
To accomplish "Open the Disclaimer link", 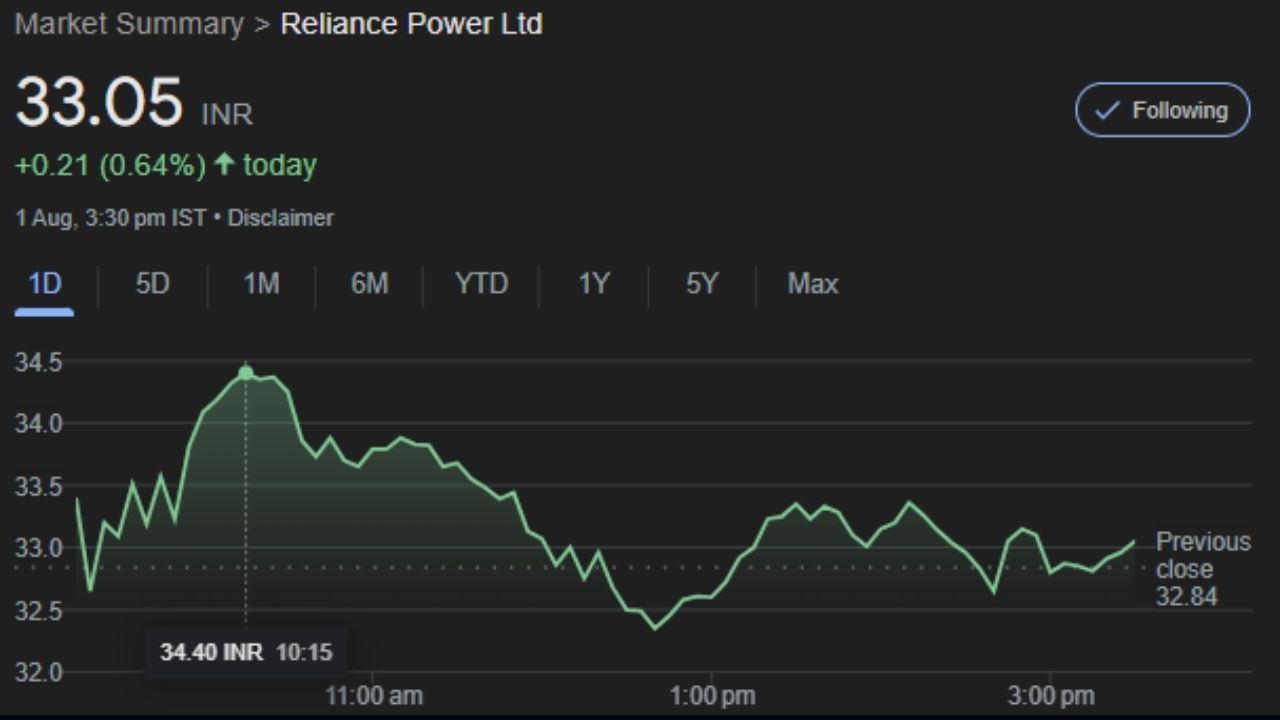I will pos(281,218).
